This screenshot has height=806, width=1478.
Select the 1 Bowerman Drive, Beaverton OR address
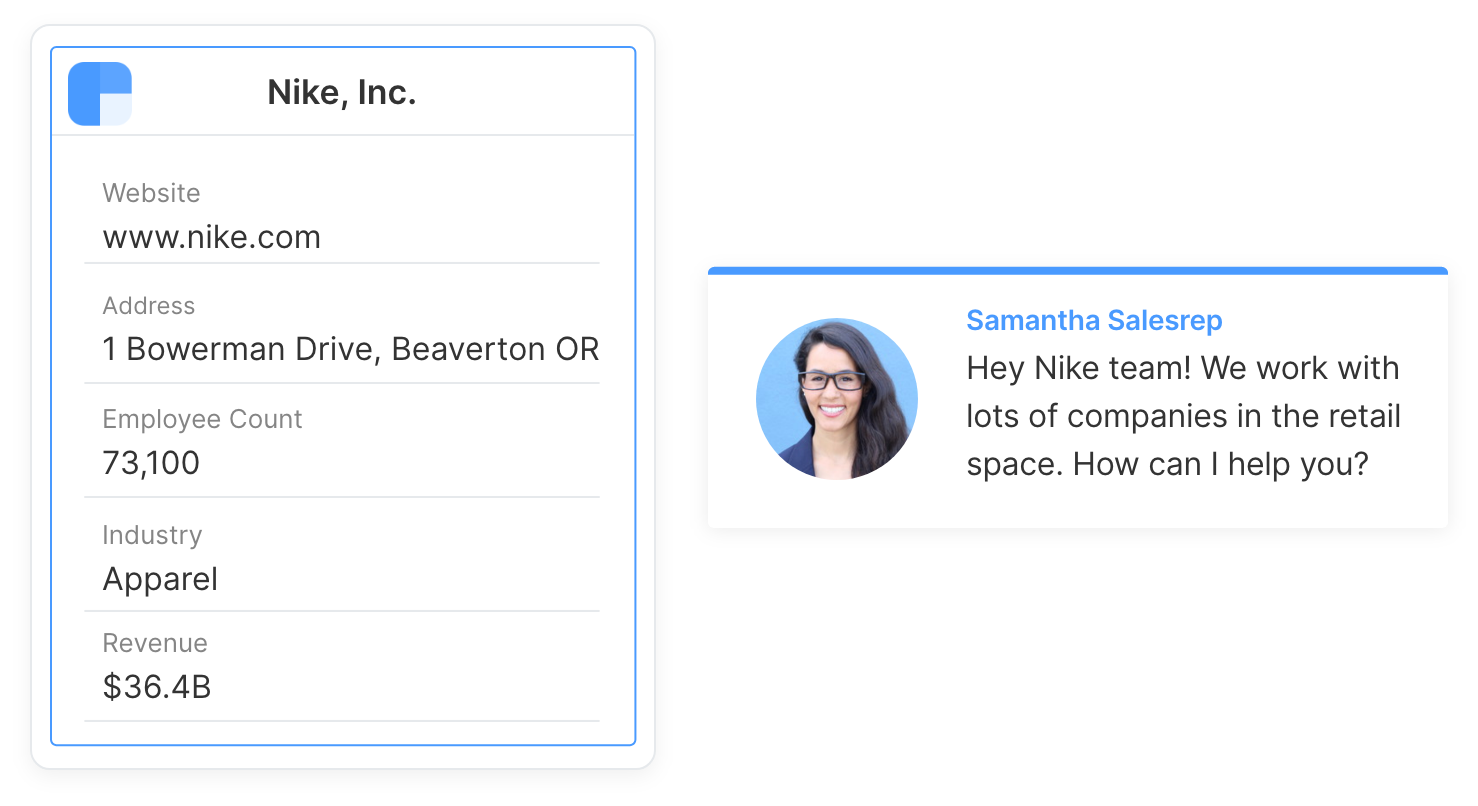(351, 349)
